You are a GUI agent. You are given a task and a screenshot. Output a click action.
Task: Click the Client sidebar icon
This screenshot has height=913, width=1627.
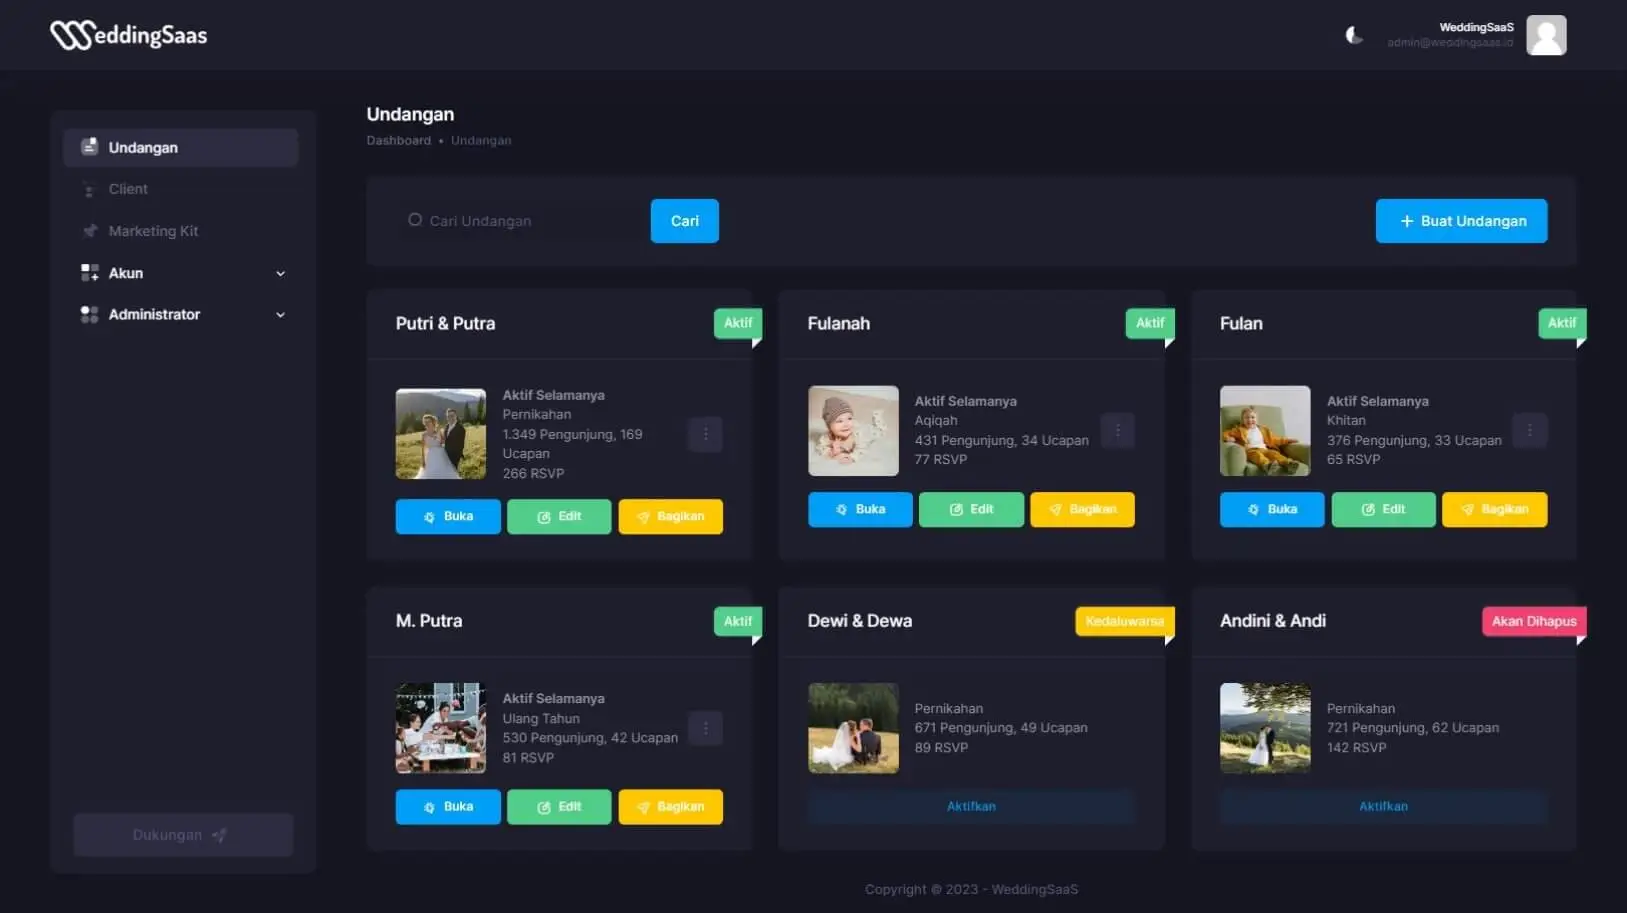[90, 188]
